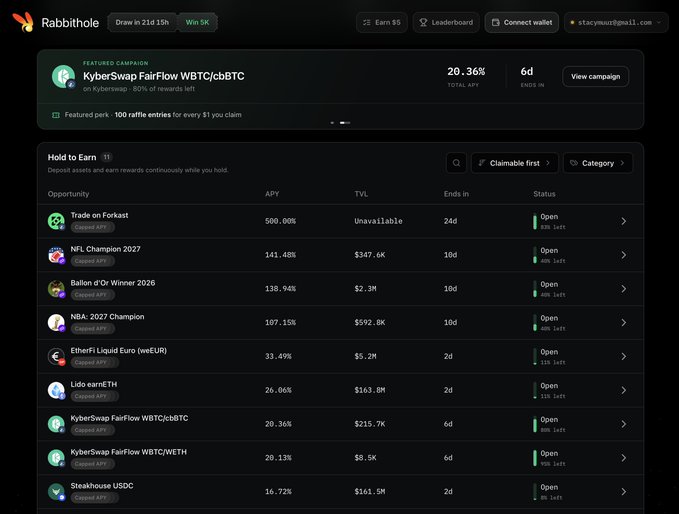Open the Ballon d'Or Winner row chevron

click(624, 289)
